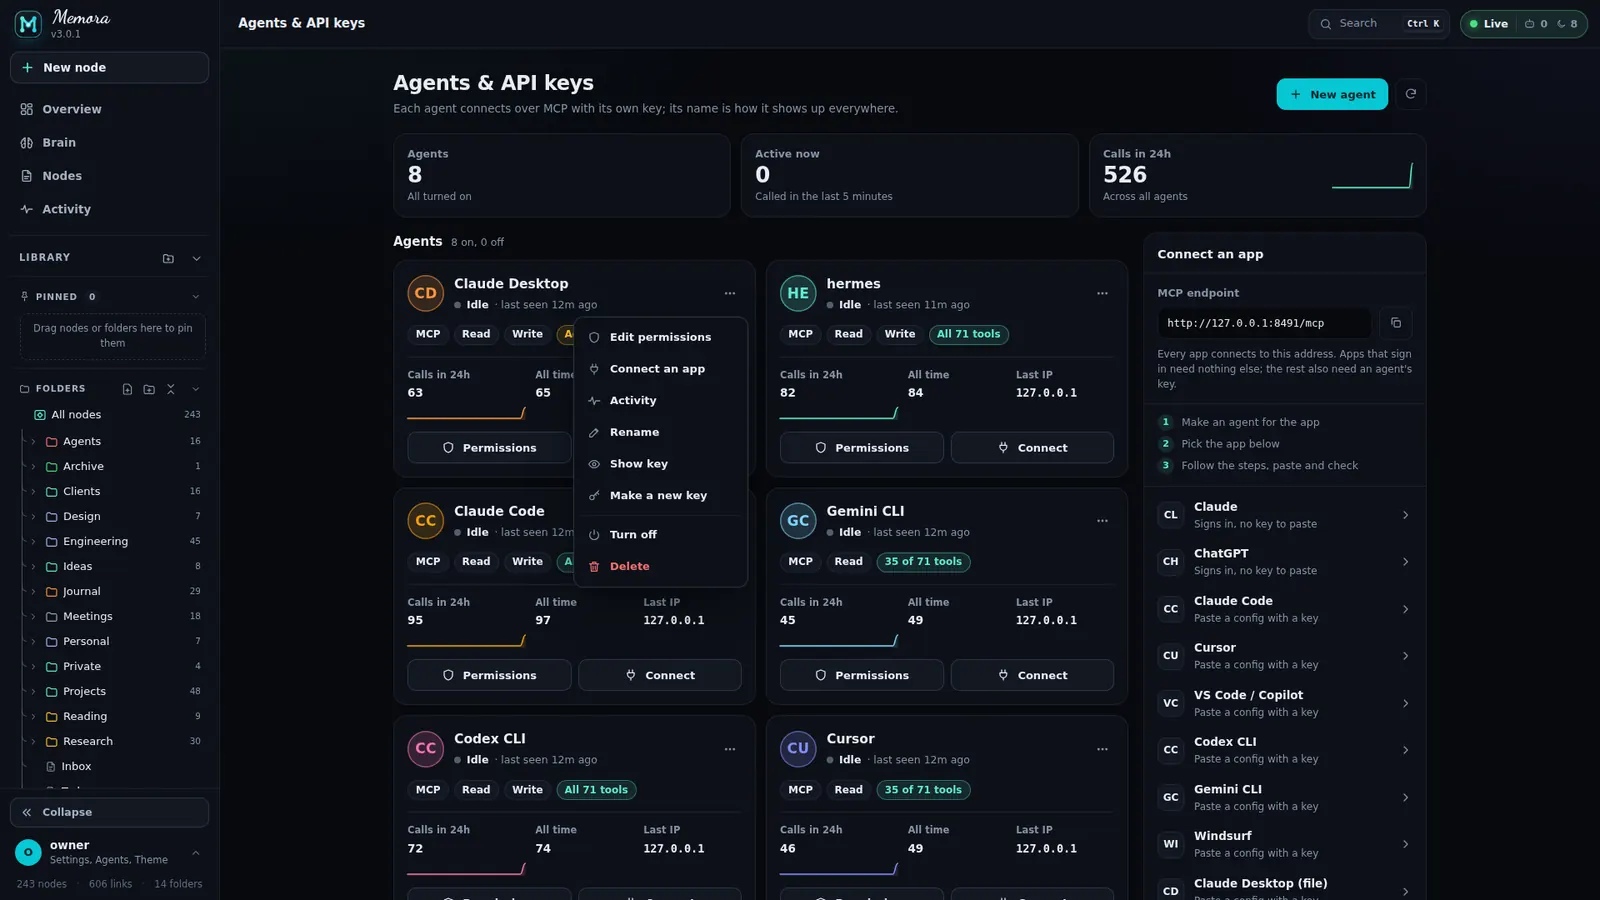Click the HE avatar of hermes
This screenshot has width=1600, height=900.
(x=798, y=293)
